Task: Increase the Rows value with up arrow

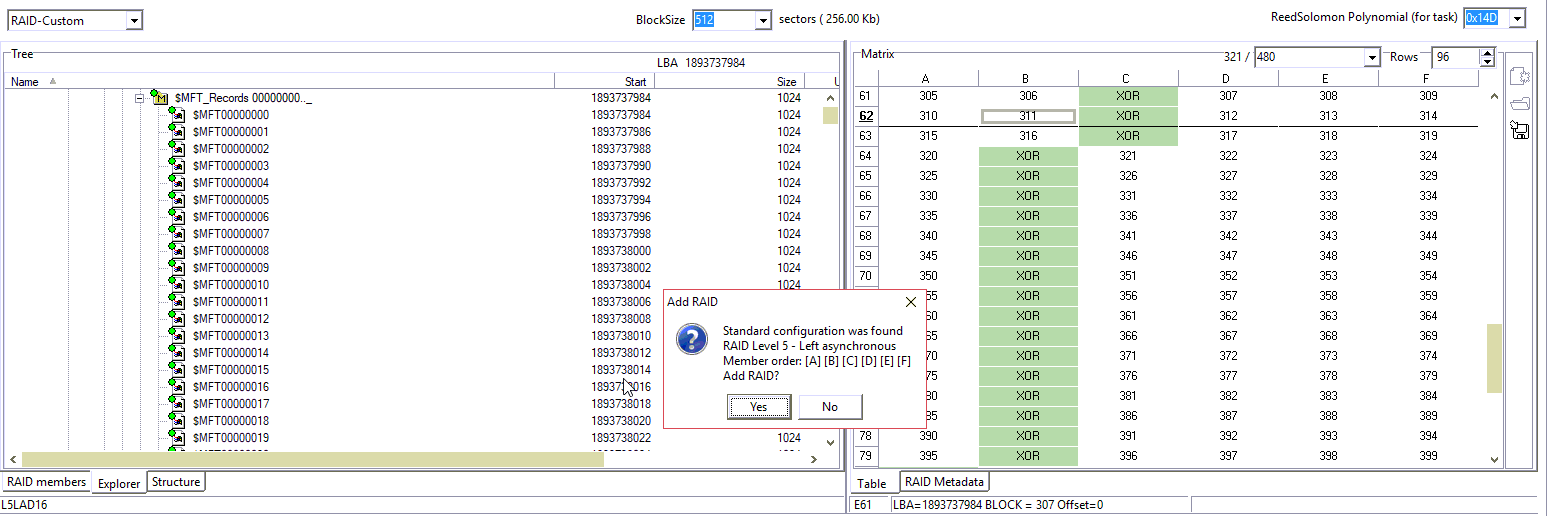Action: pyautogui.click(x=1486, y=52)
